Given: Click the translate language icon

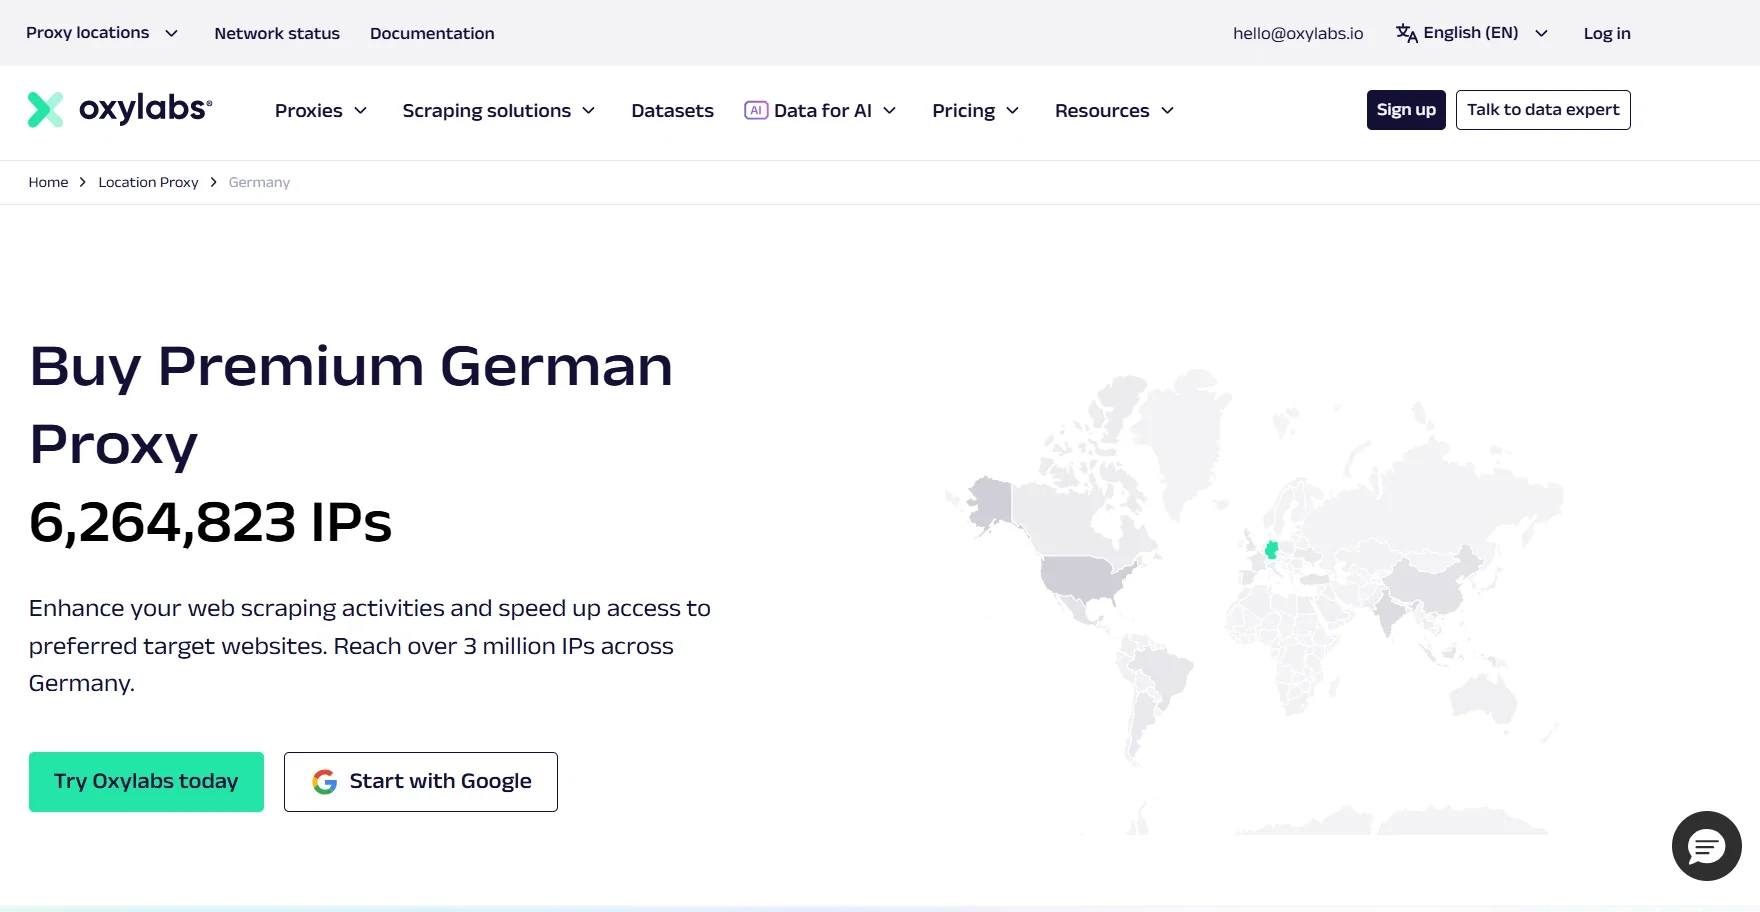Looking at the screenshot, I should tap(1407, 33).
